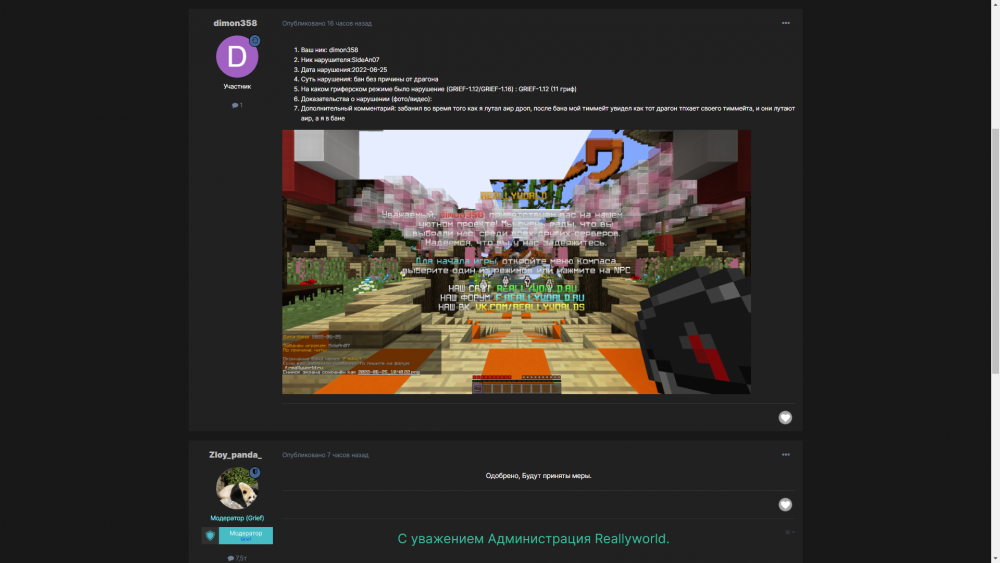Screen dimensions: 1000x563
Task: Open options menu on dimon358's post
Action: click(786, 23)
